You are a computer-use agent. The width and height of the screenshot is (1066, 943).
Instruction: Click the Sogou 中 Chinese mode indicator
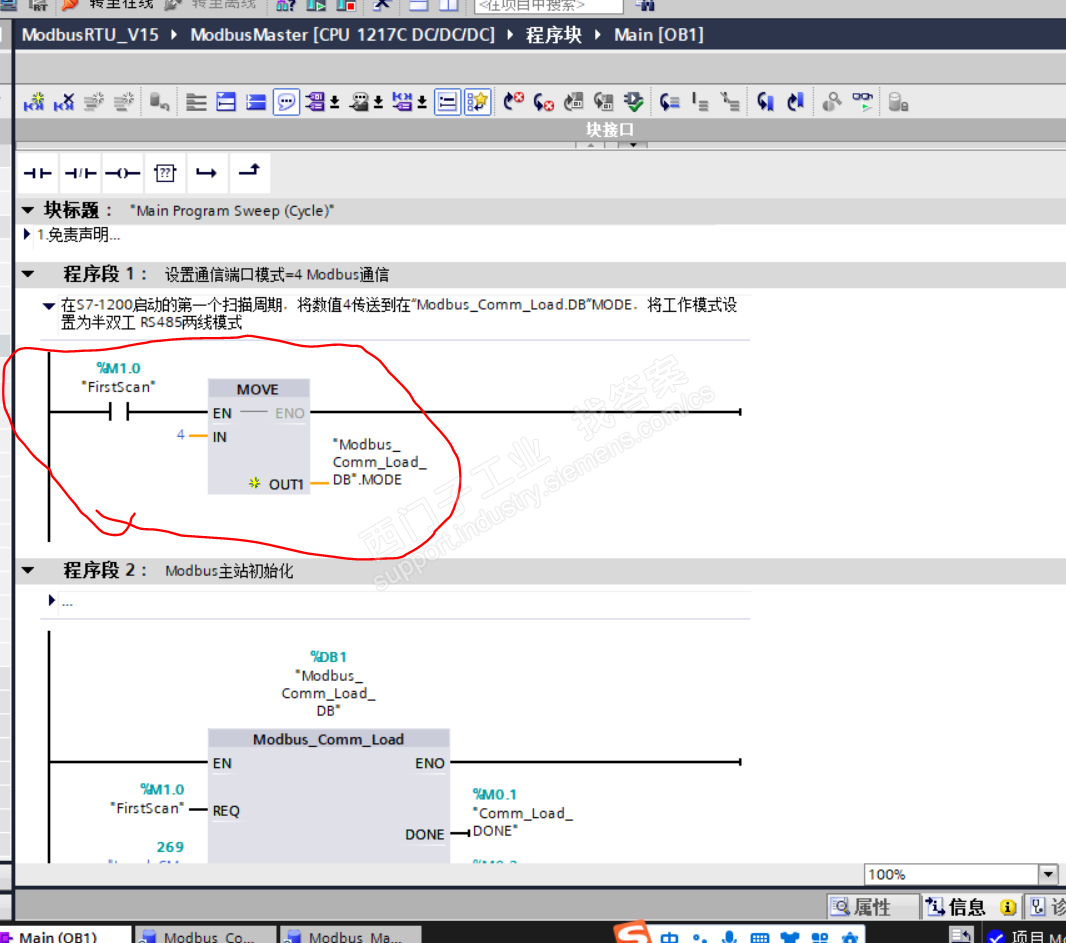coord(669,937)
